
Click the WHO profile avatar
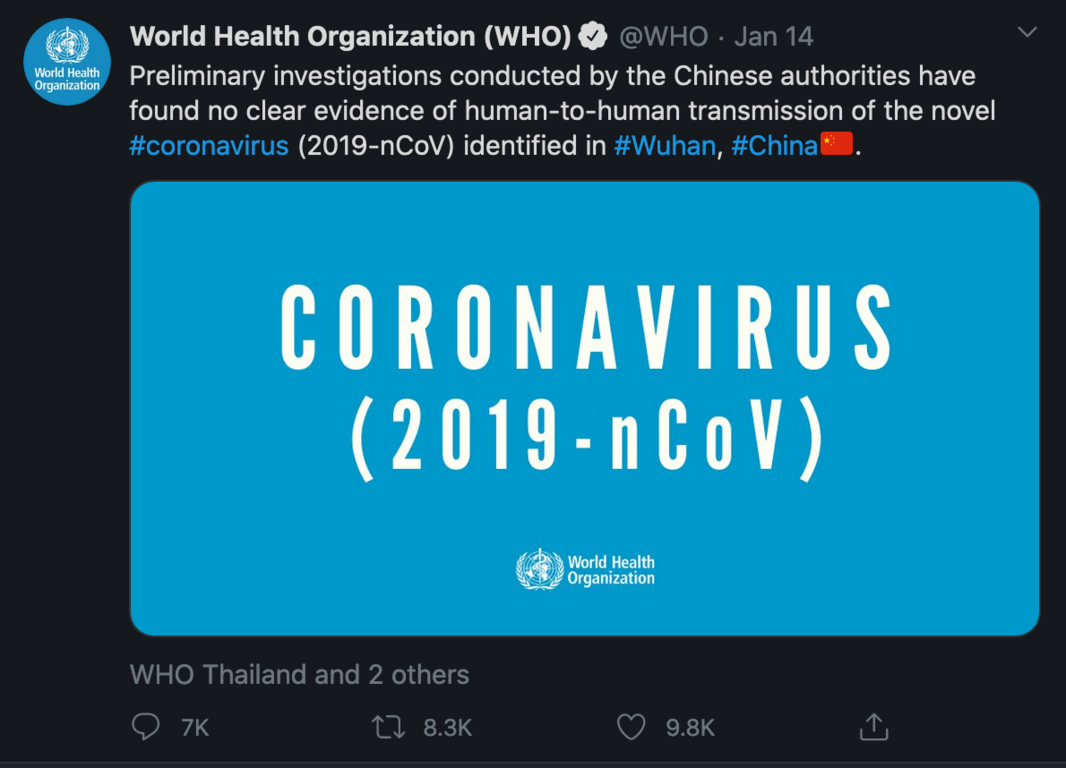[x=67, y=62]
